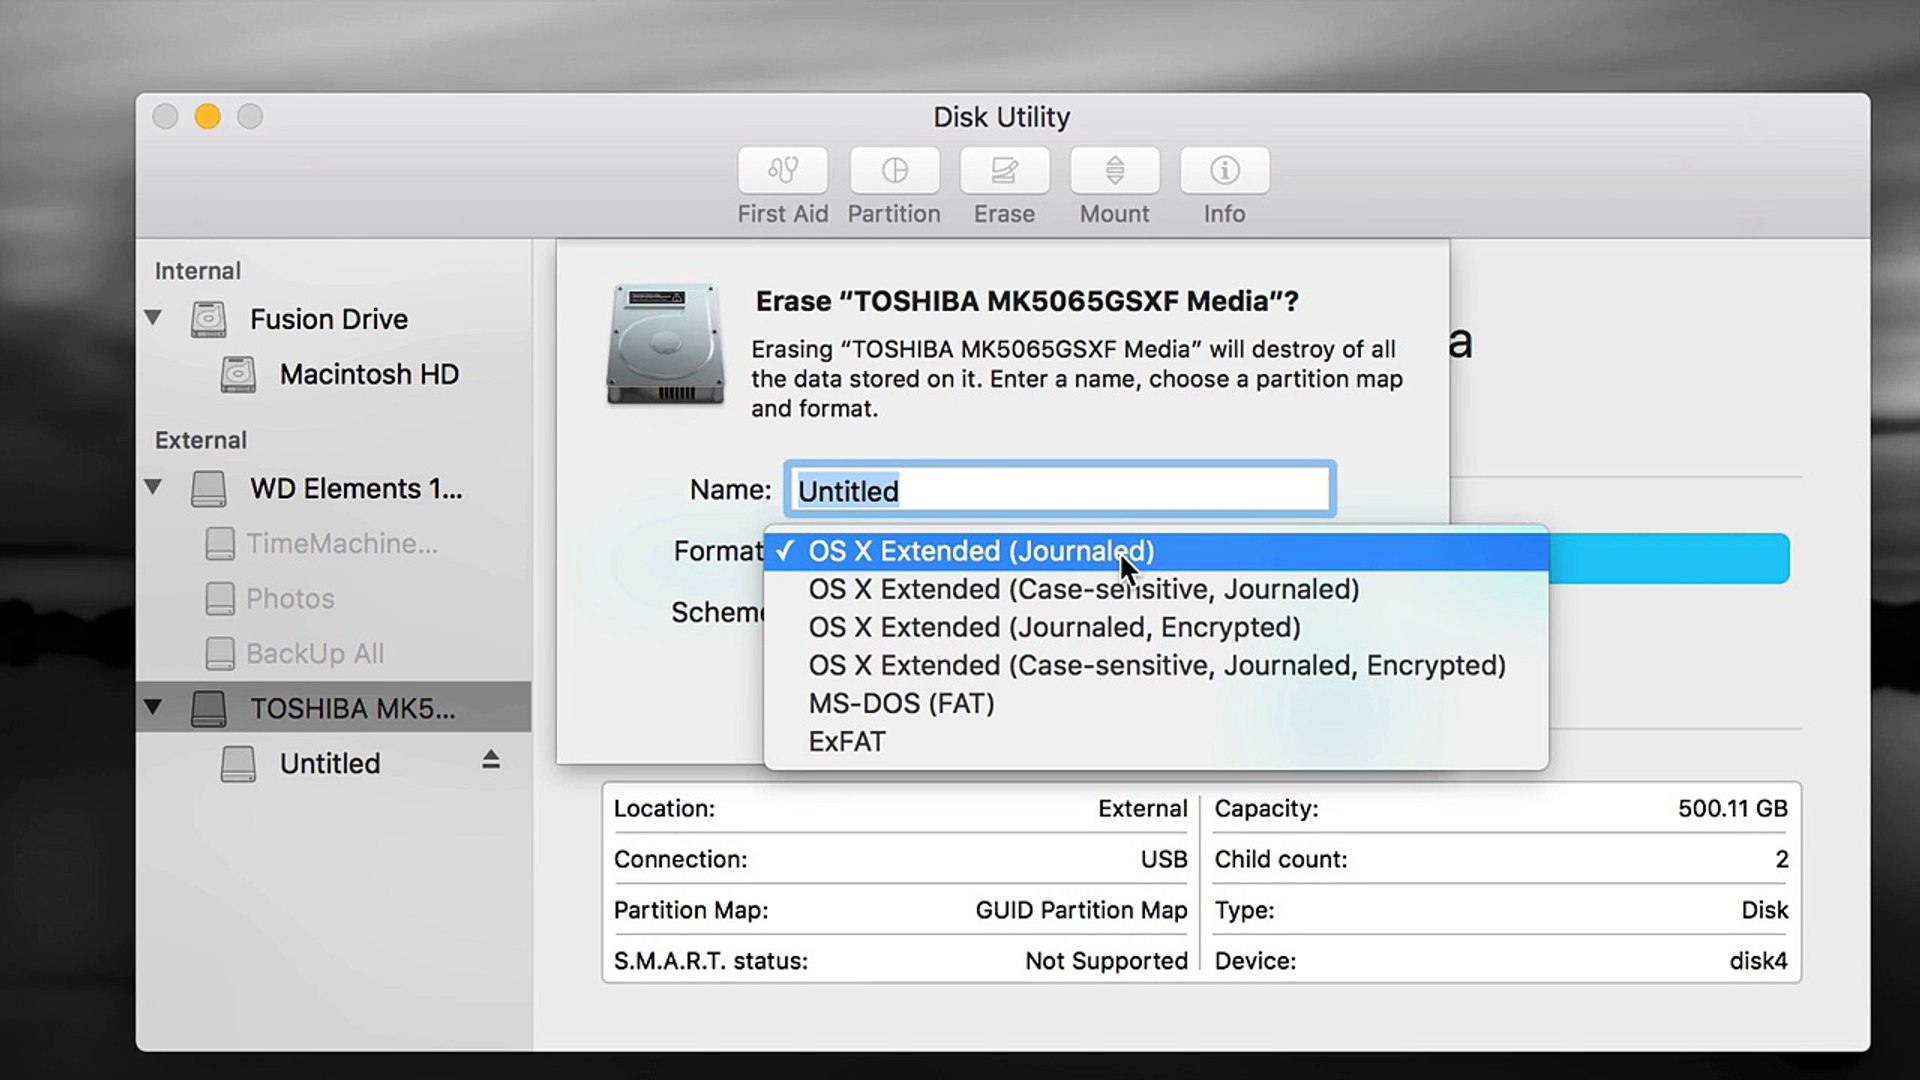Select OS X Extended (Journaled) format option
The height and width of the screenshot is (1080, 1920).
pyautogui.click(x=980, y=551)
